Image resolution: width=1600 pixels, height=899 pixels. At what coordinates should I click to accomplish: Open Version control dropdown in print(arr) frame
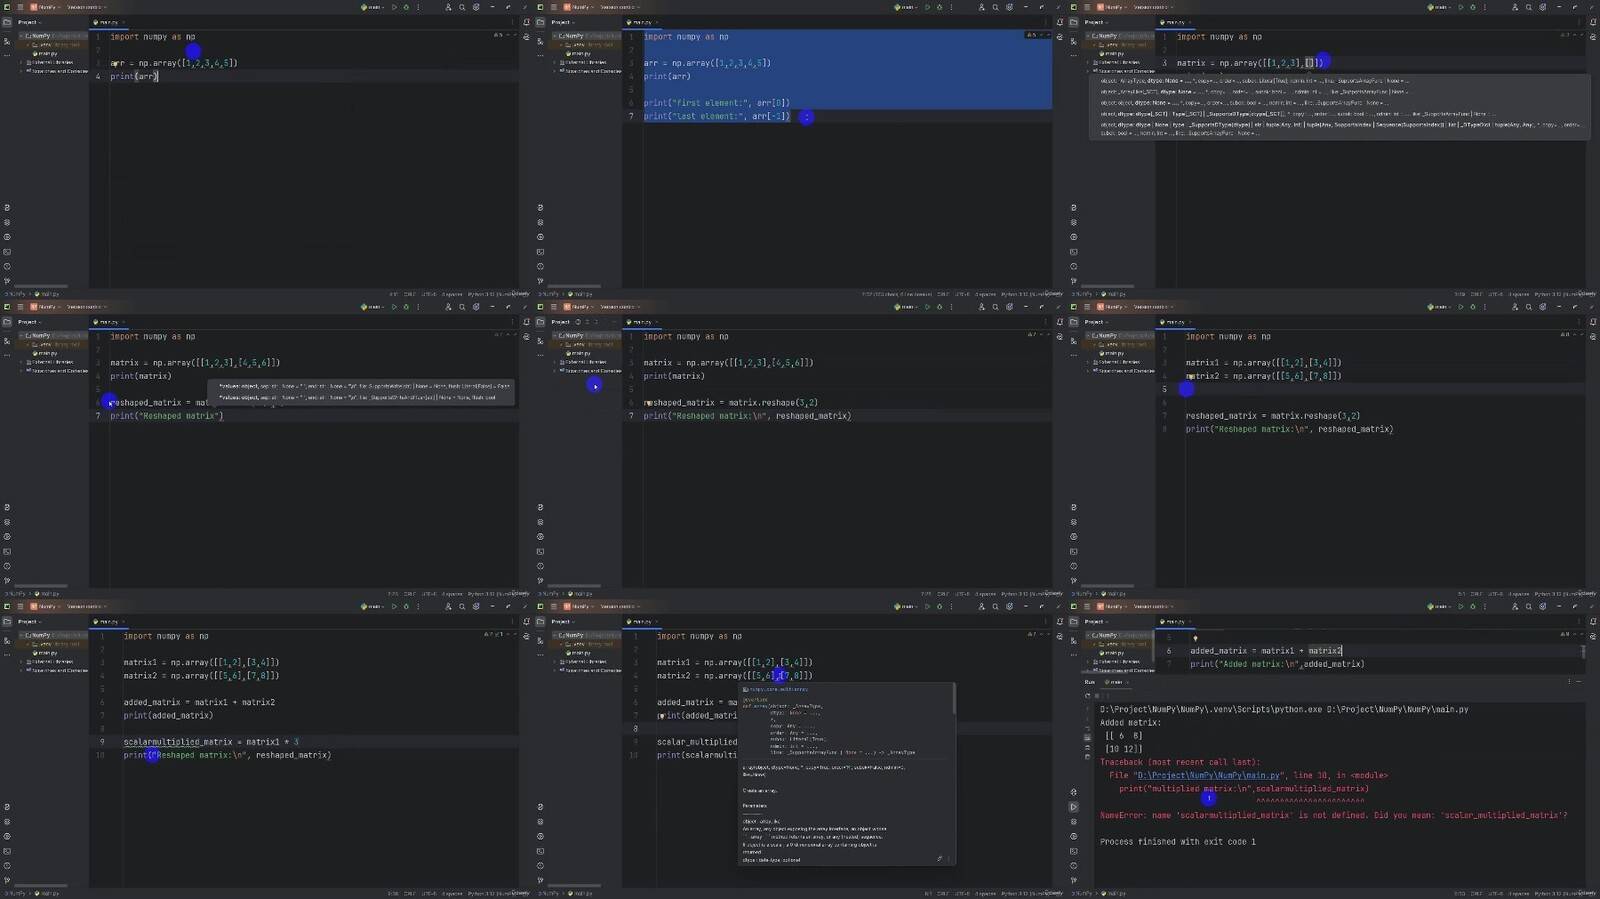pyautogui.click(x=86, y=7)
